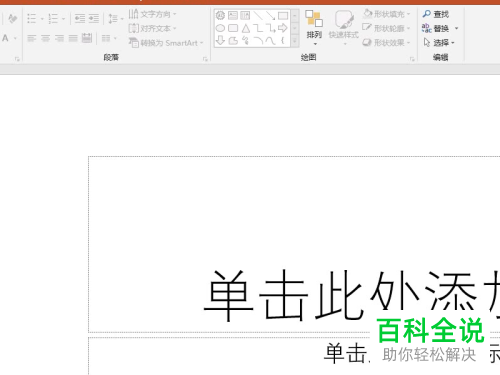Screen dimensions: 500x375
Task: Click 替换 replace button
Action: (x=435, y=28)
